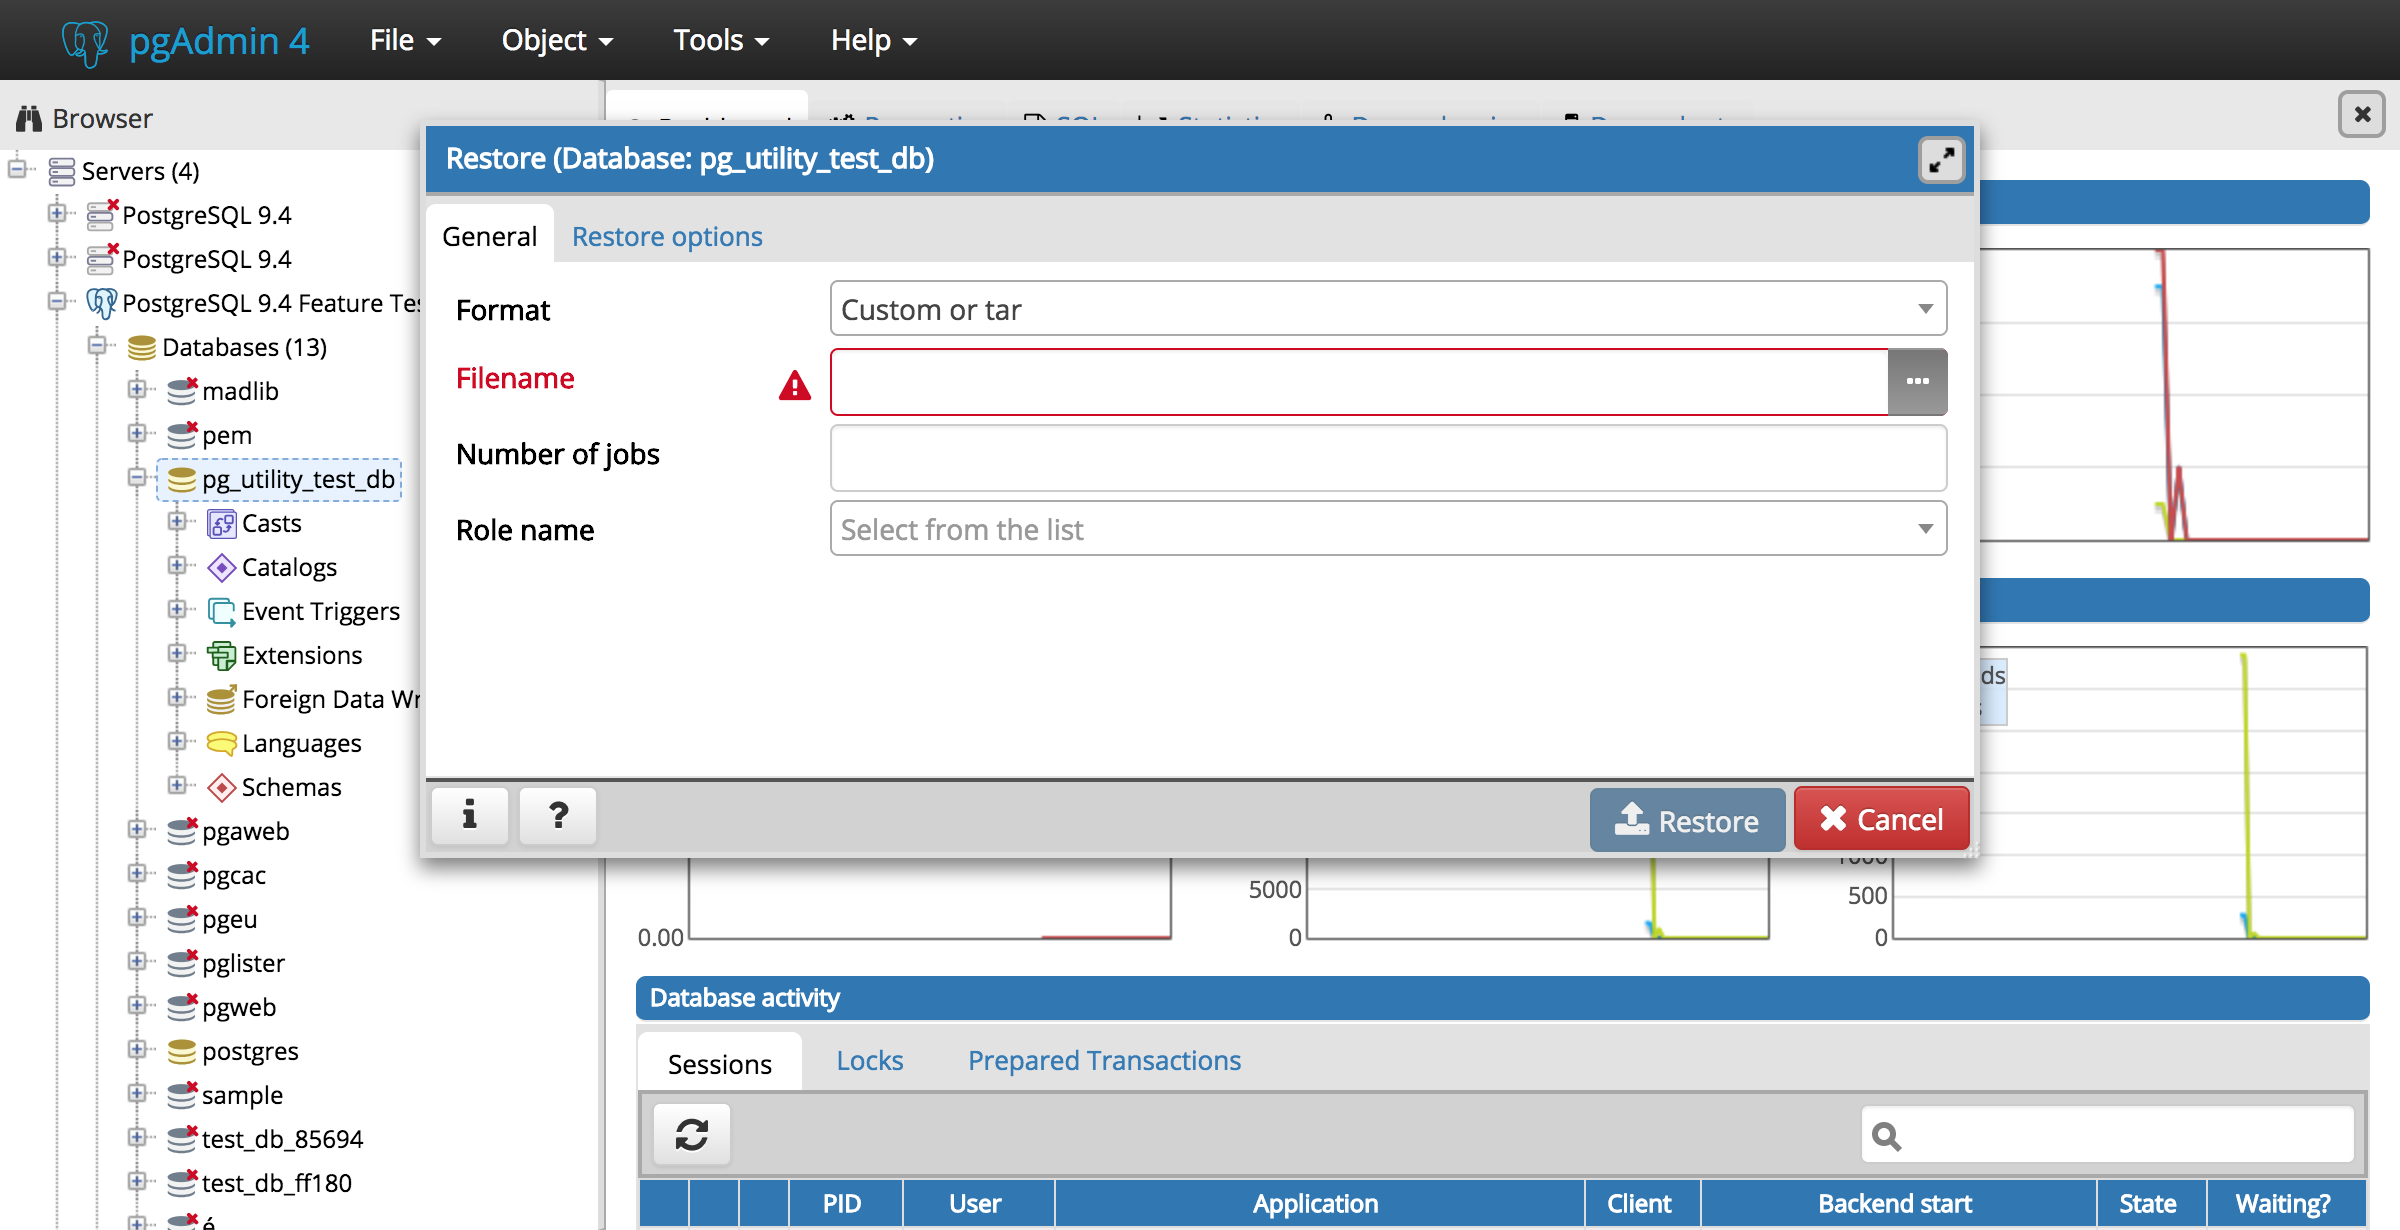Click the info button in dialog footer

469,816
